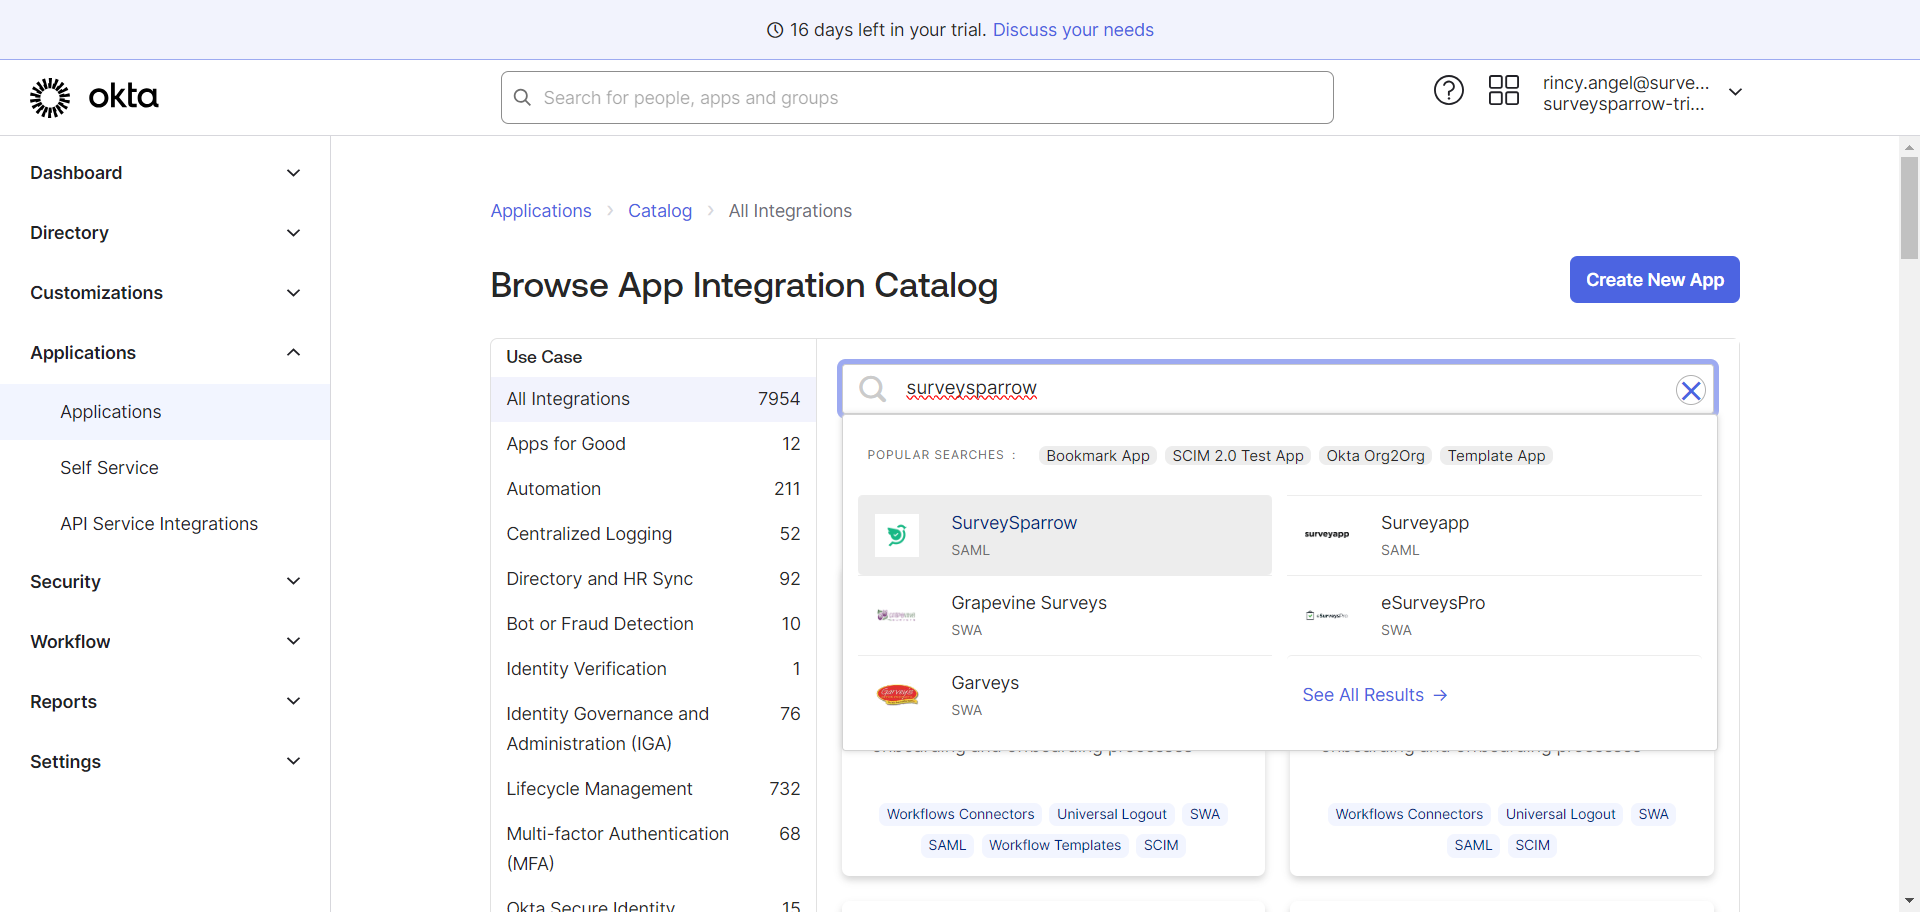Clear the surveysparrow search with X icon
1920x912 pixels.
click(x=1690, y=390)
